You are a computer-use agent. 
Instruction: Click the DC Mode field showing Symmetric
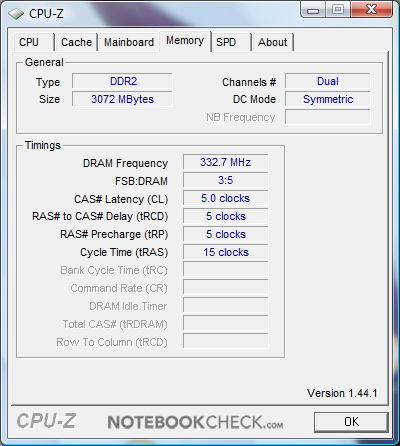point(328,99)
